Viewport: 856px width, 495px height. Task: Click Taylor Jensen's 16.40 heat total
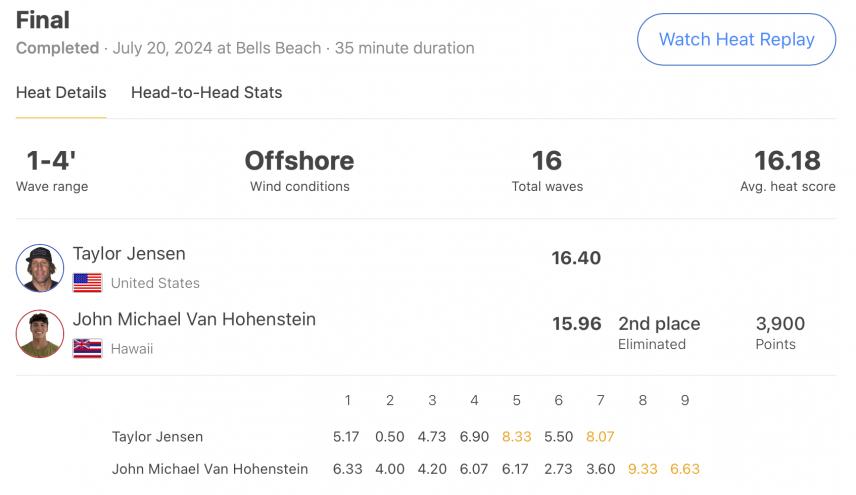[576, 258]
